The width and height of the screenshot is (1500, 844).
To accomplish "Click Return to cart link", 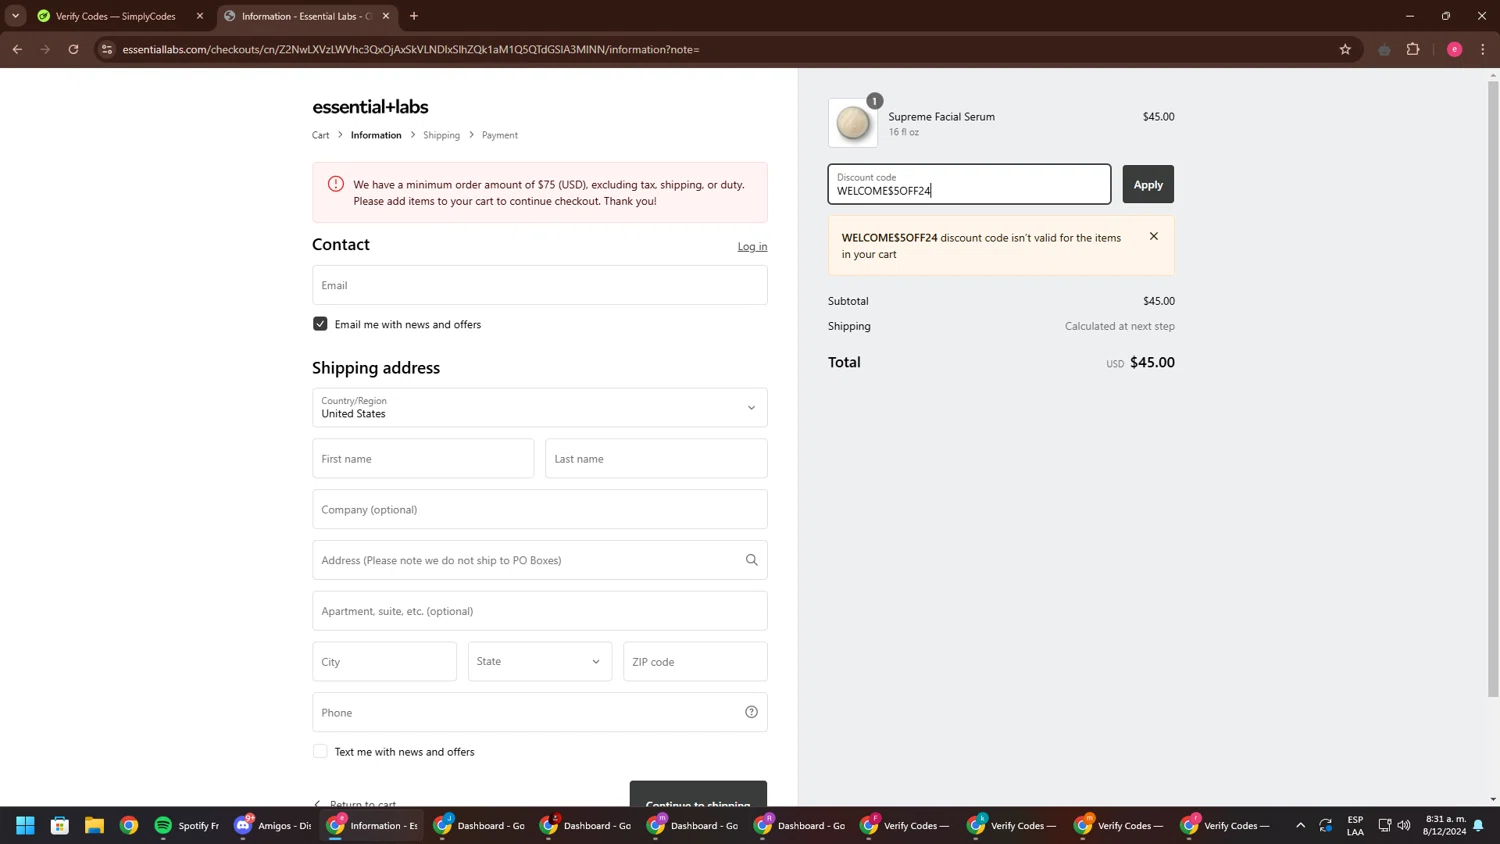I will pyautogui.click(x=355, y=803).
